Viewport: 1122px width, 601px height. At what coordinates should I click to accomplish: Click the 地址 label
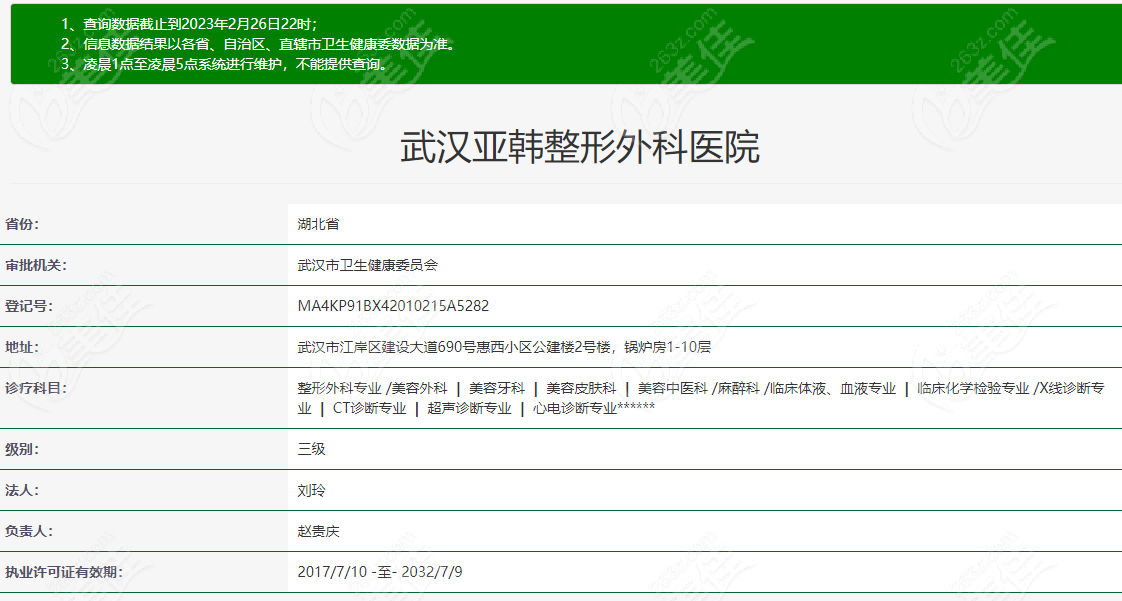(22, 347)
